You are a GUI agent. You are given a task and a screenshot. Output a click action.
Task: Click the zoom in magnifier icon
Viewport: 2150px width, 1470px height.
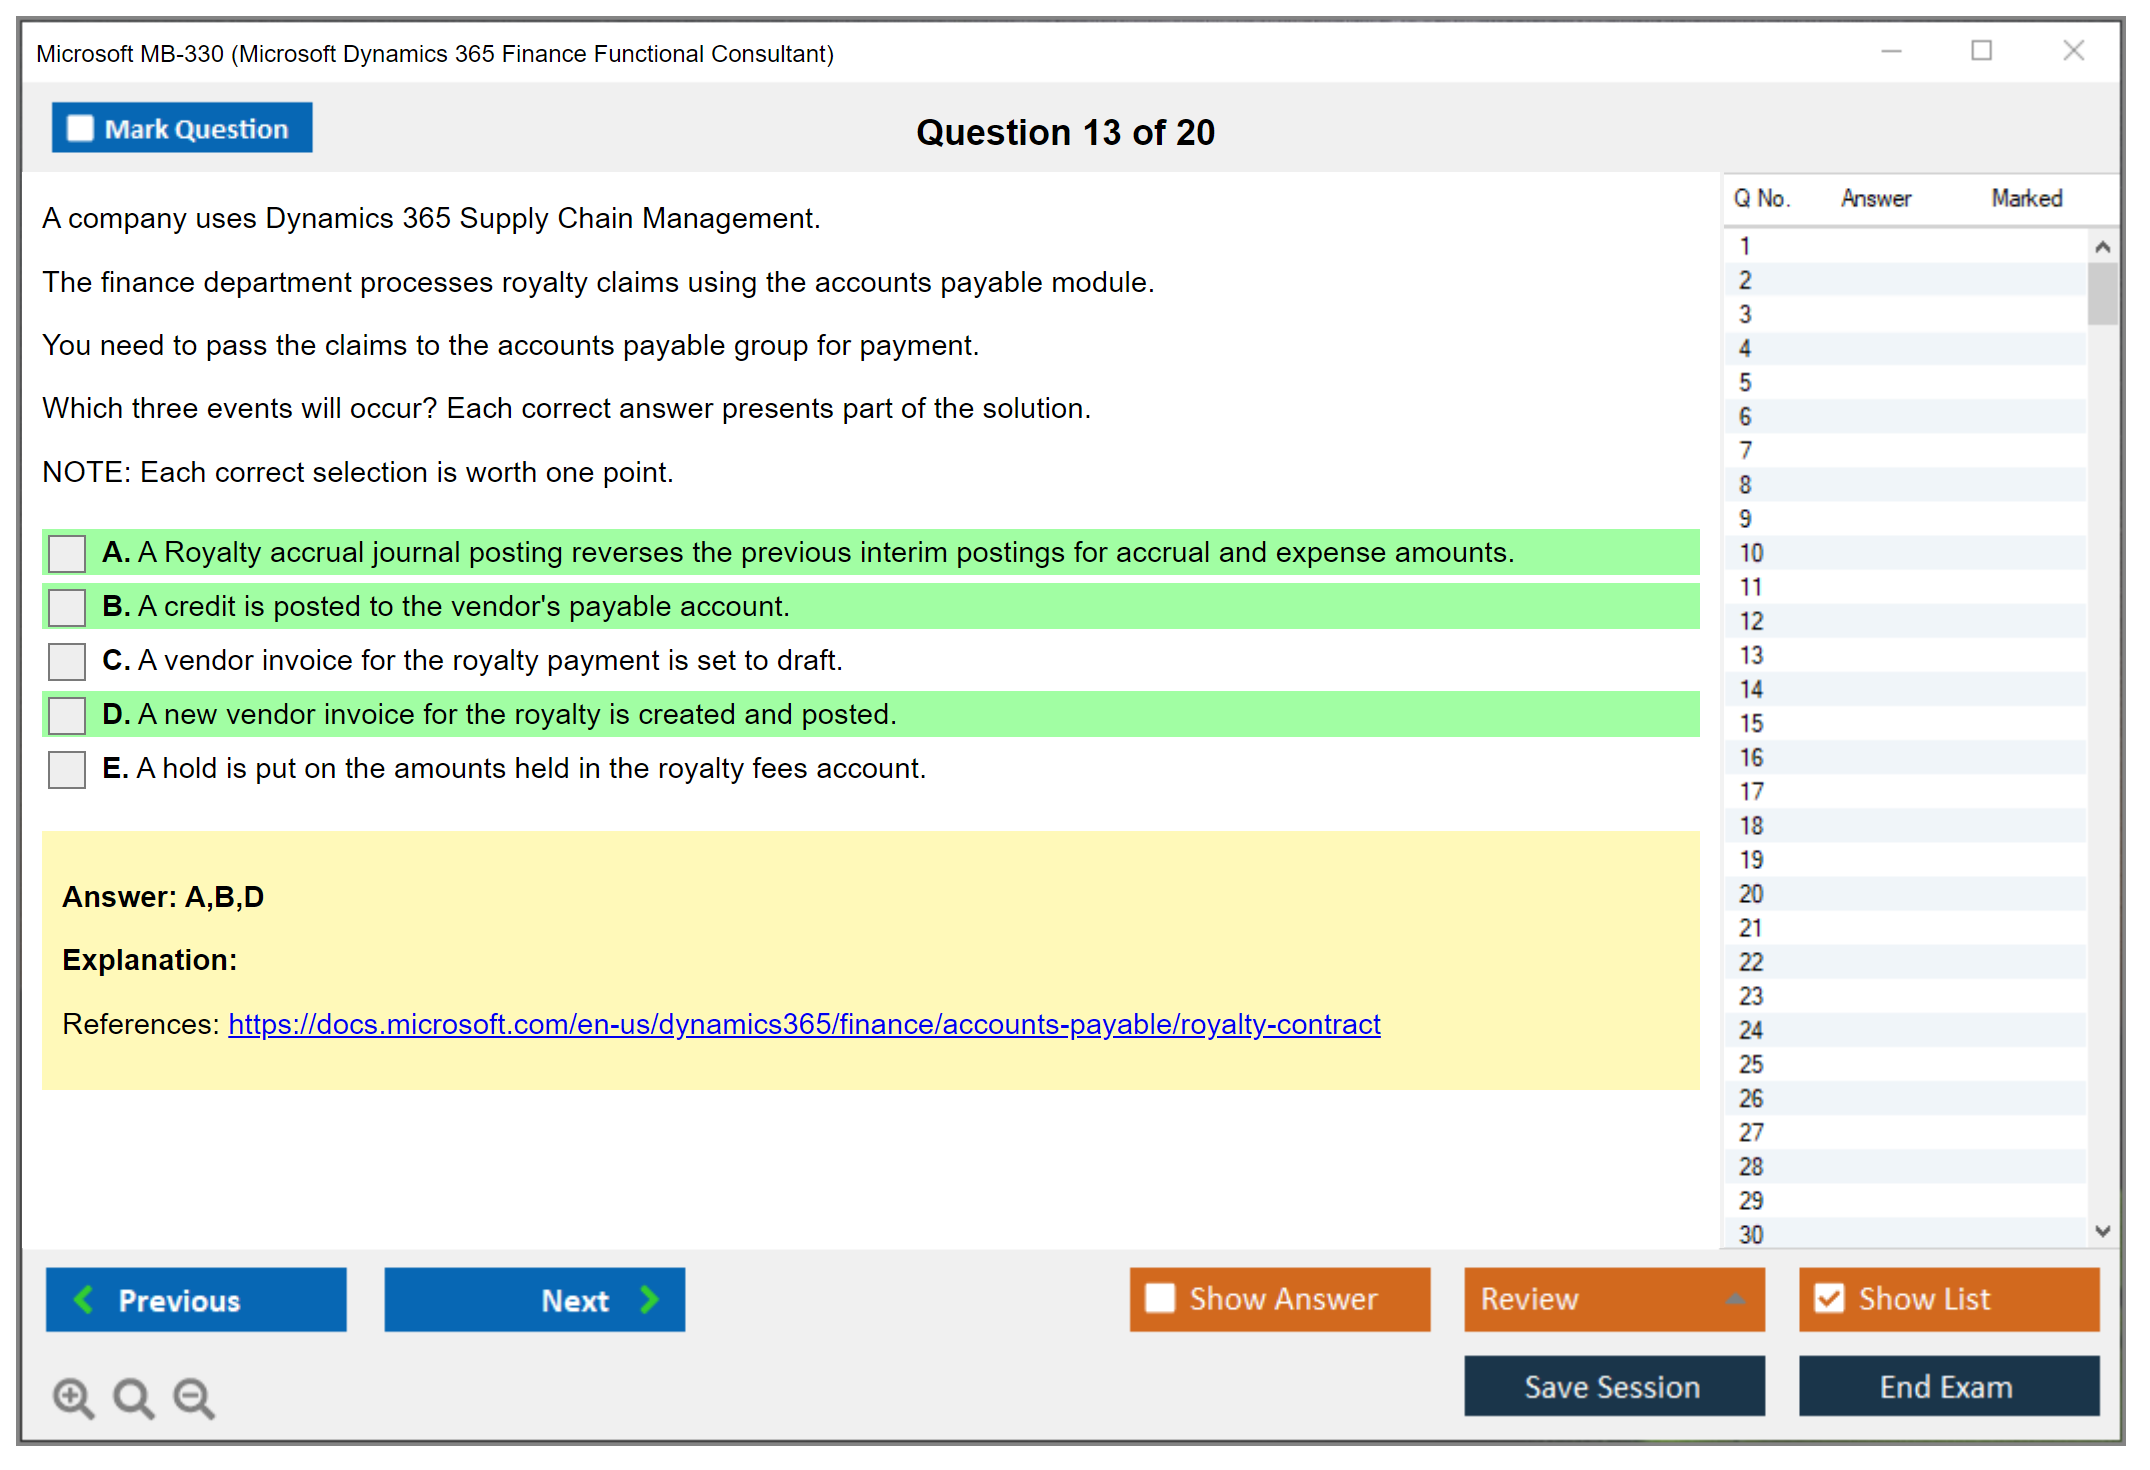[x=73, y=1397]
